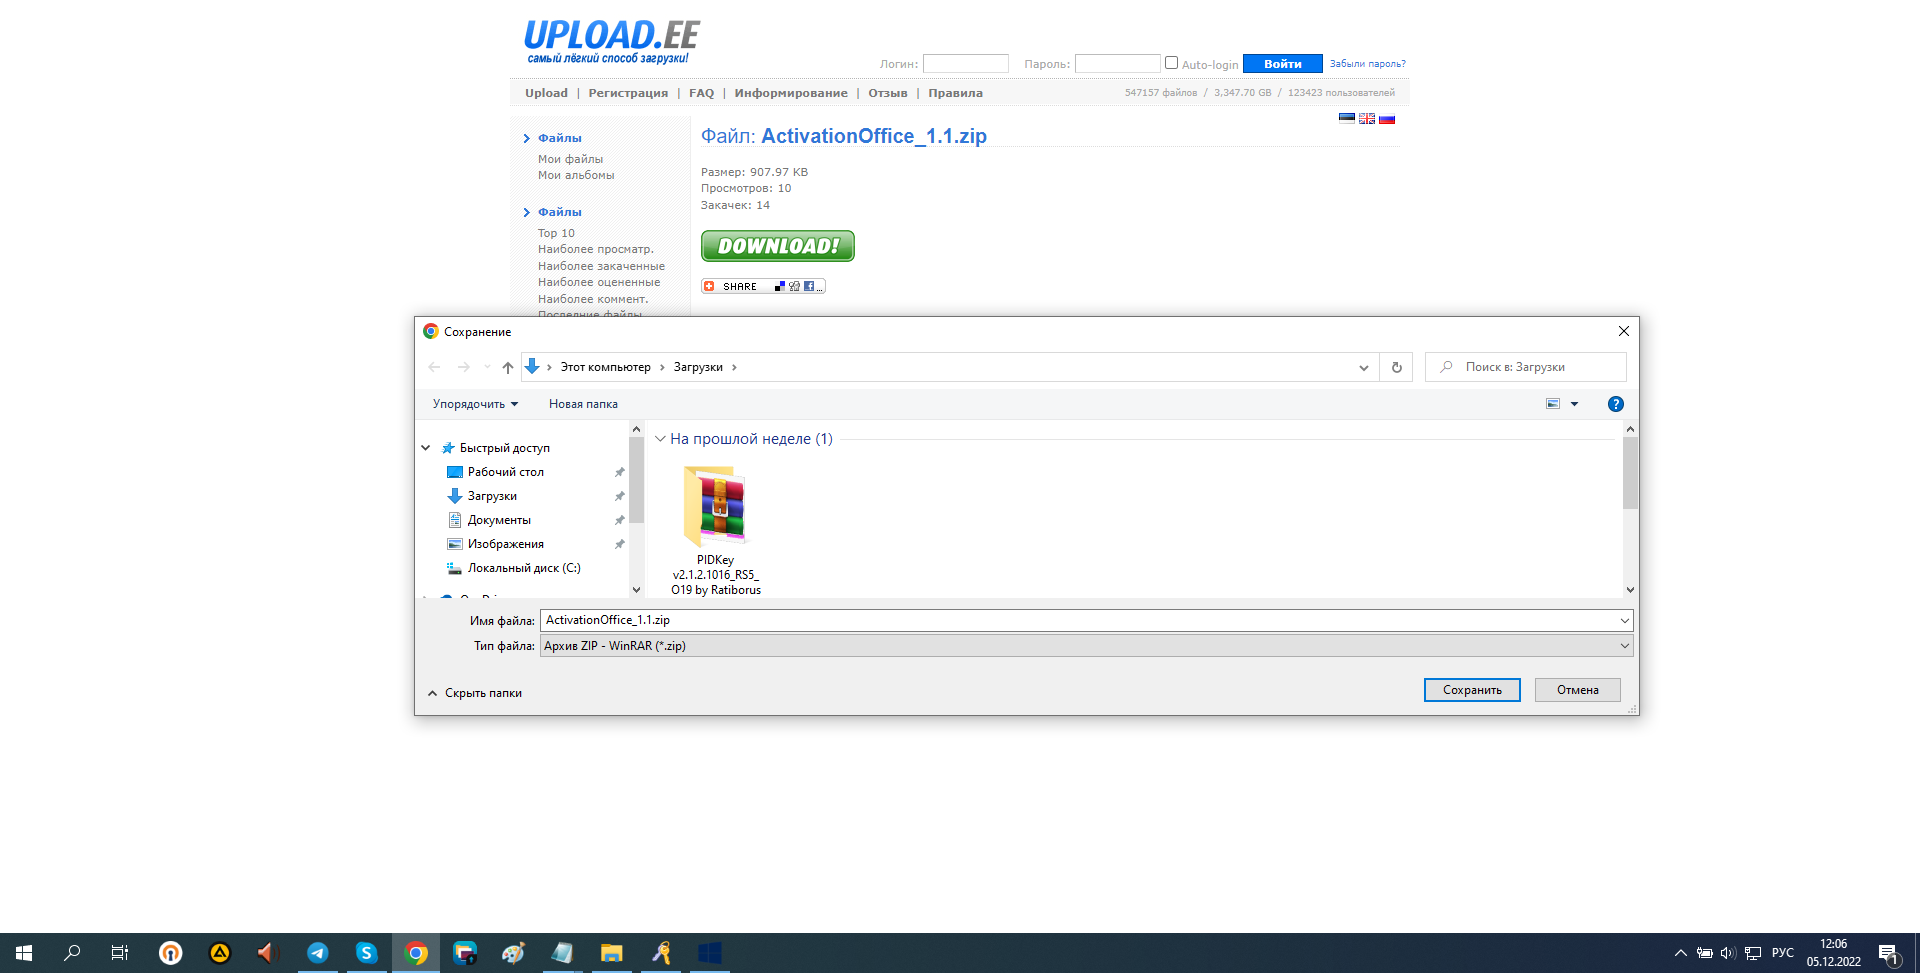Screen dimensions: 1920x973
Task: Open the Top 10 sidebar link
Action: pyautogui.click(x=556, y=233)
